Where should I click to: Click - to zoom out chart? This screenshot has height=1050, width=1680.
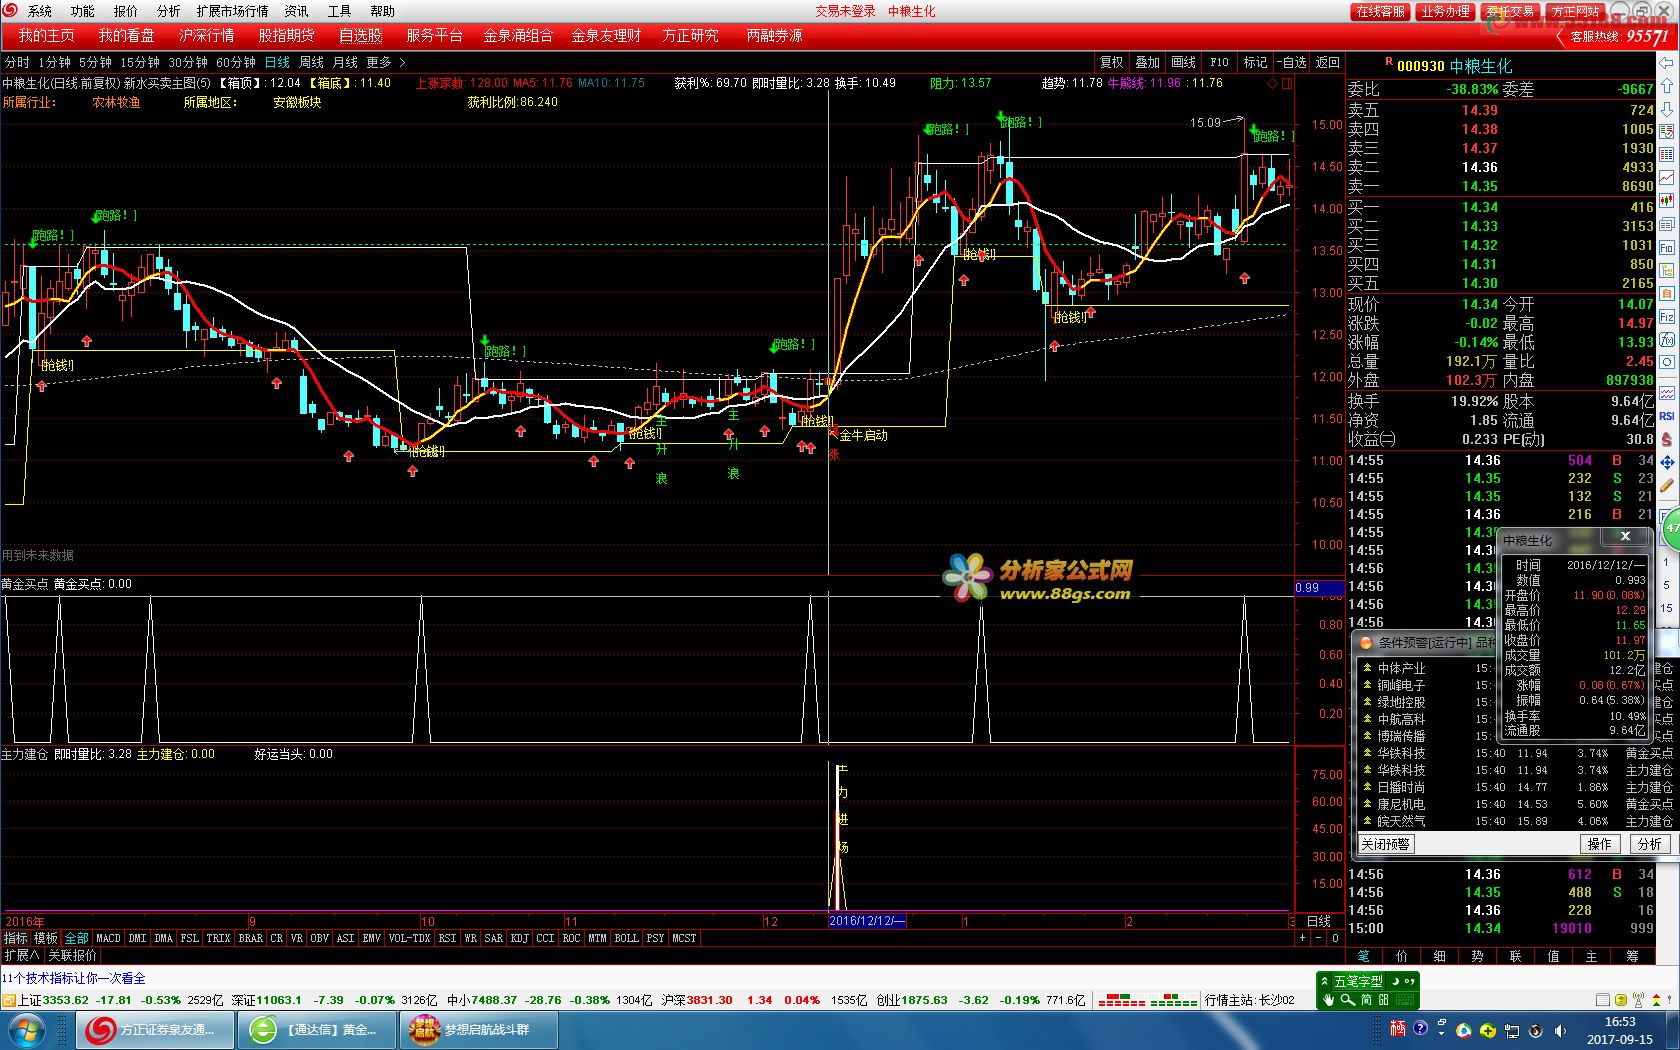coord(1318,938)
